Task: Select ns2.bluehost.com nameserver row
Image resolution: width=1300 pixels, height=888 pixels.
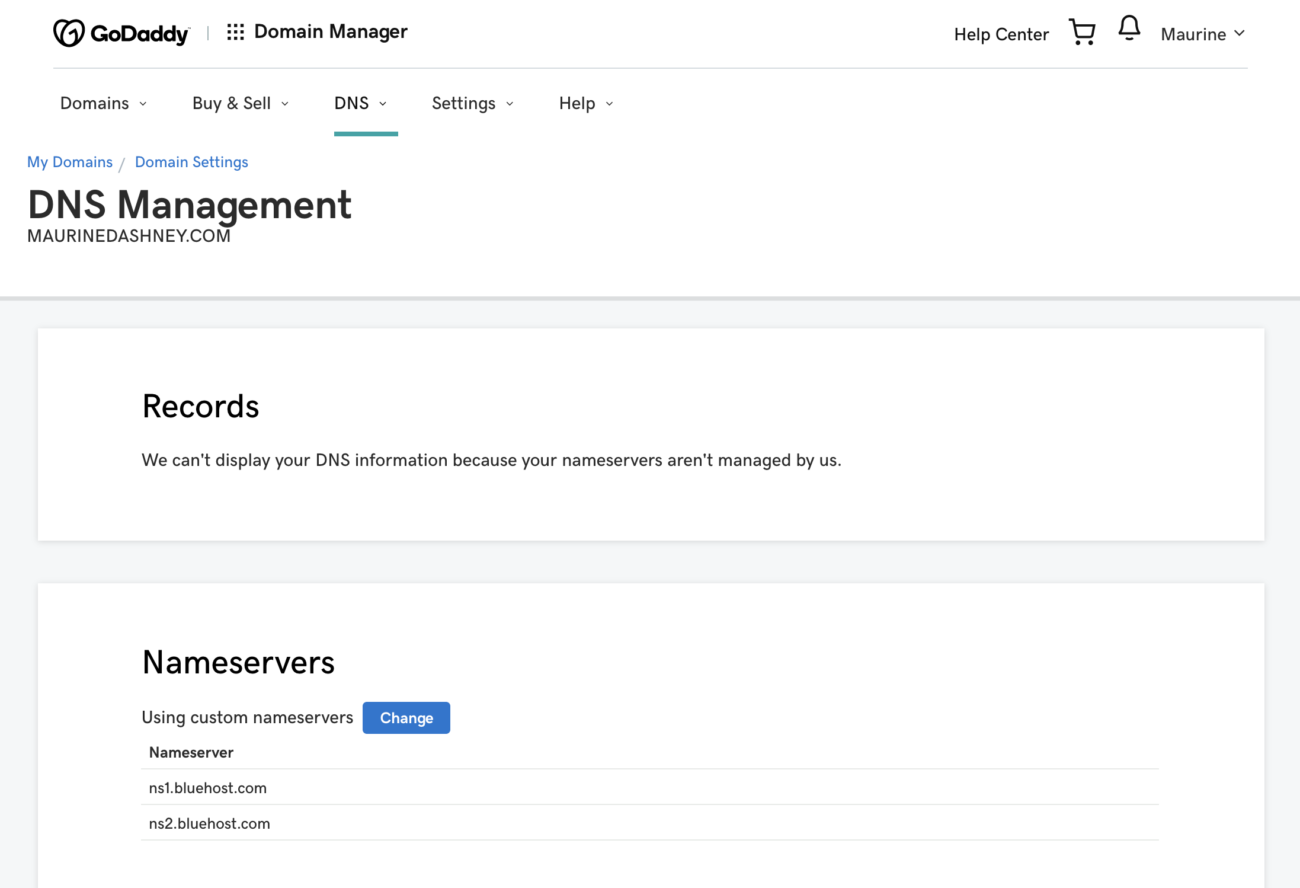Action: click(650, 824)
